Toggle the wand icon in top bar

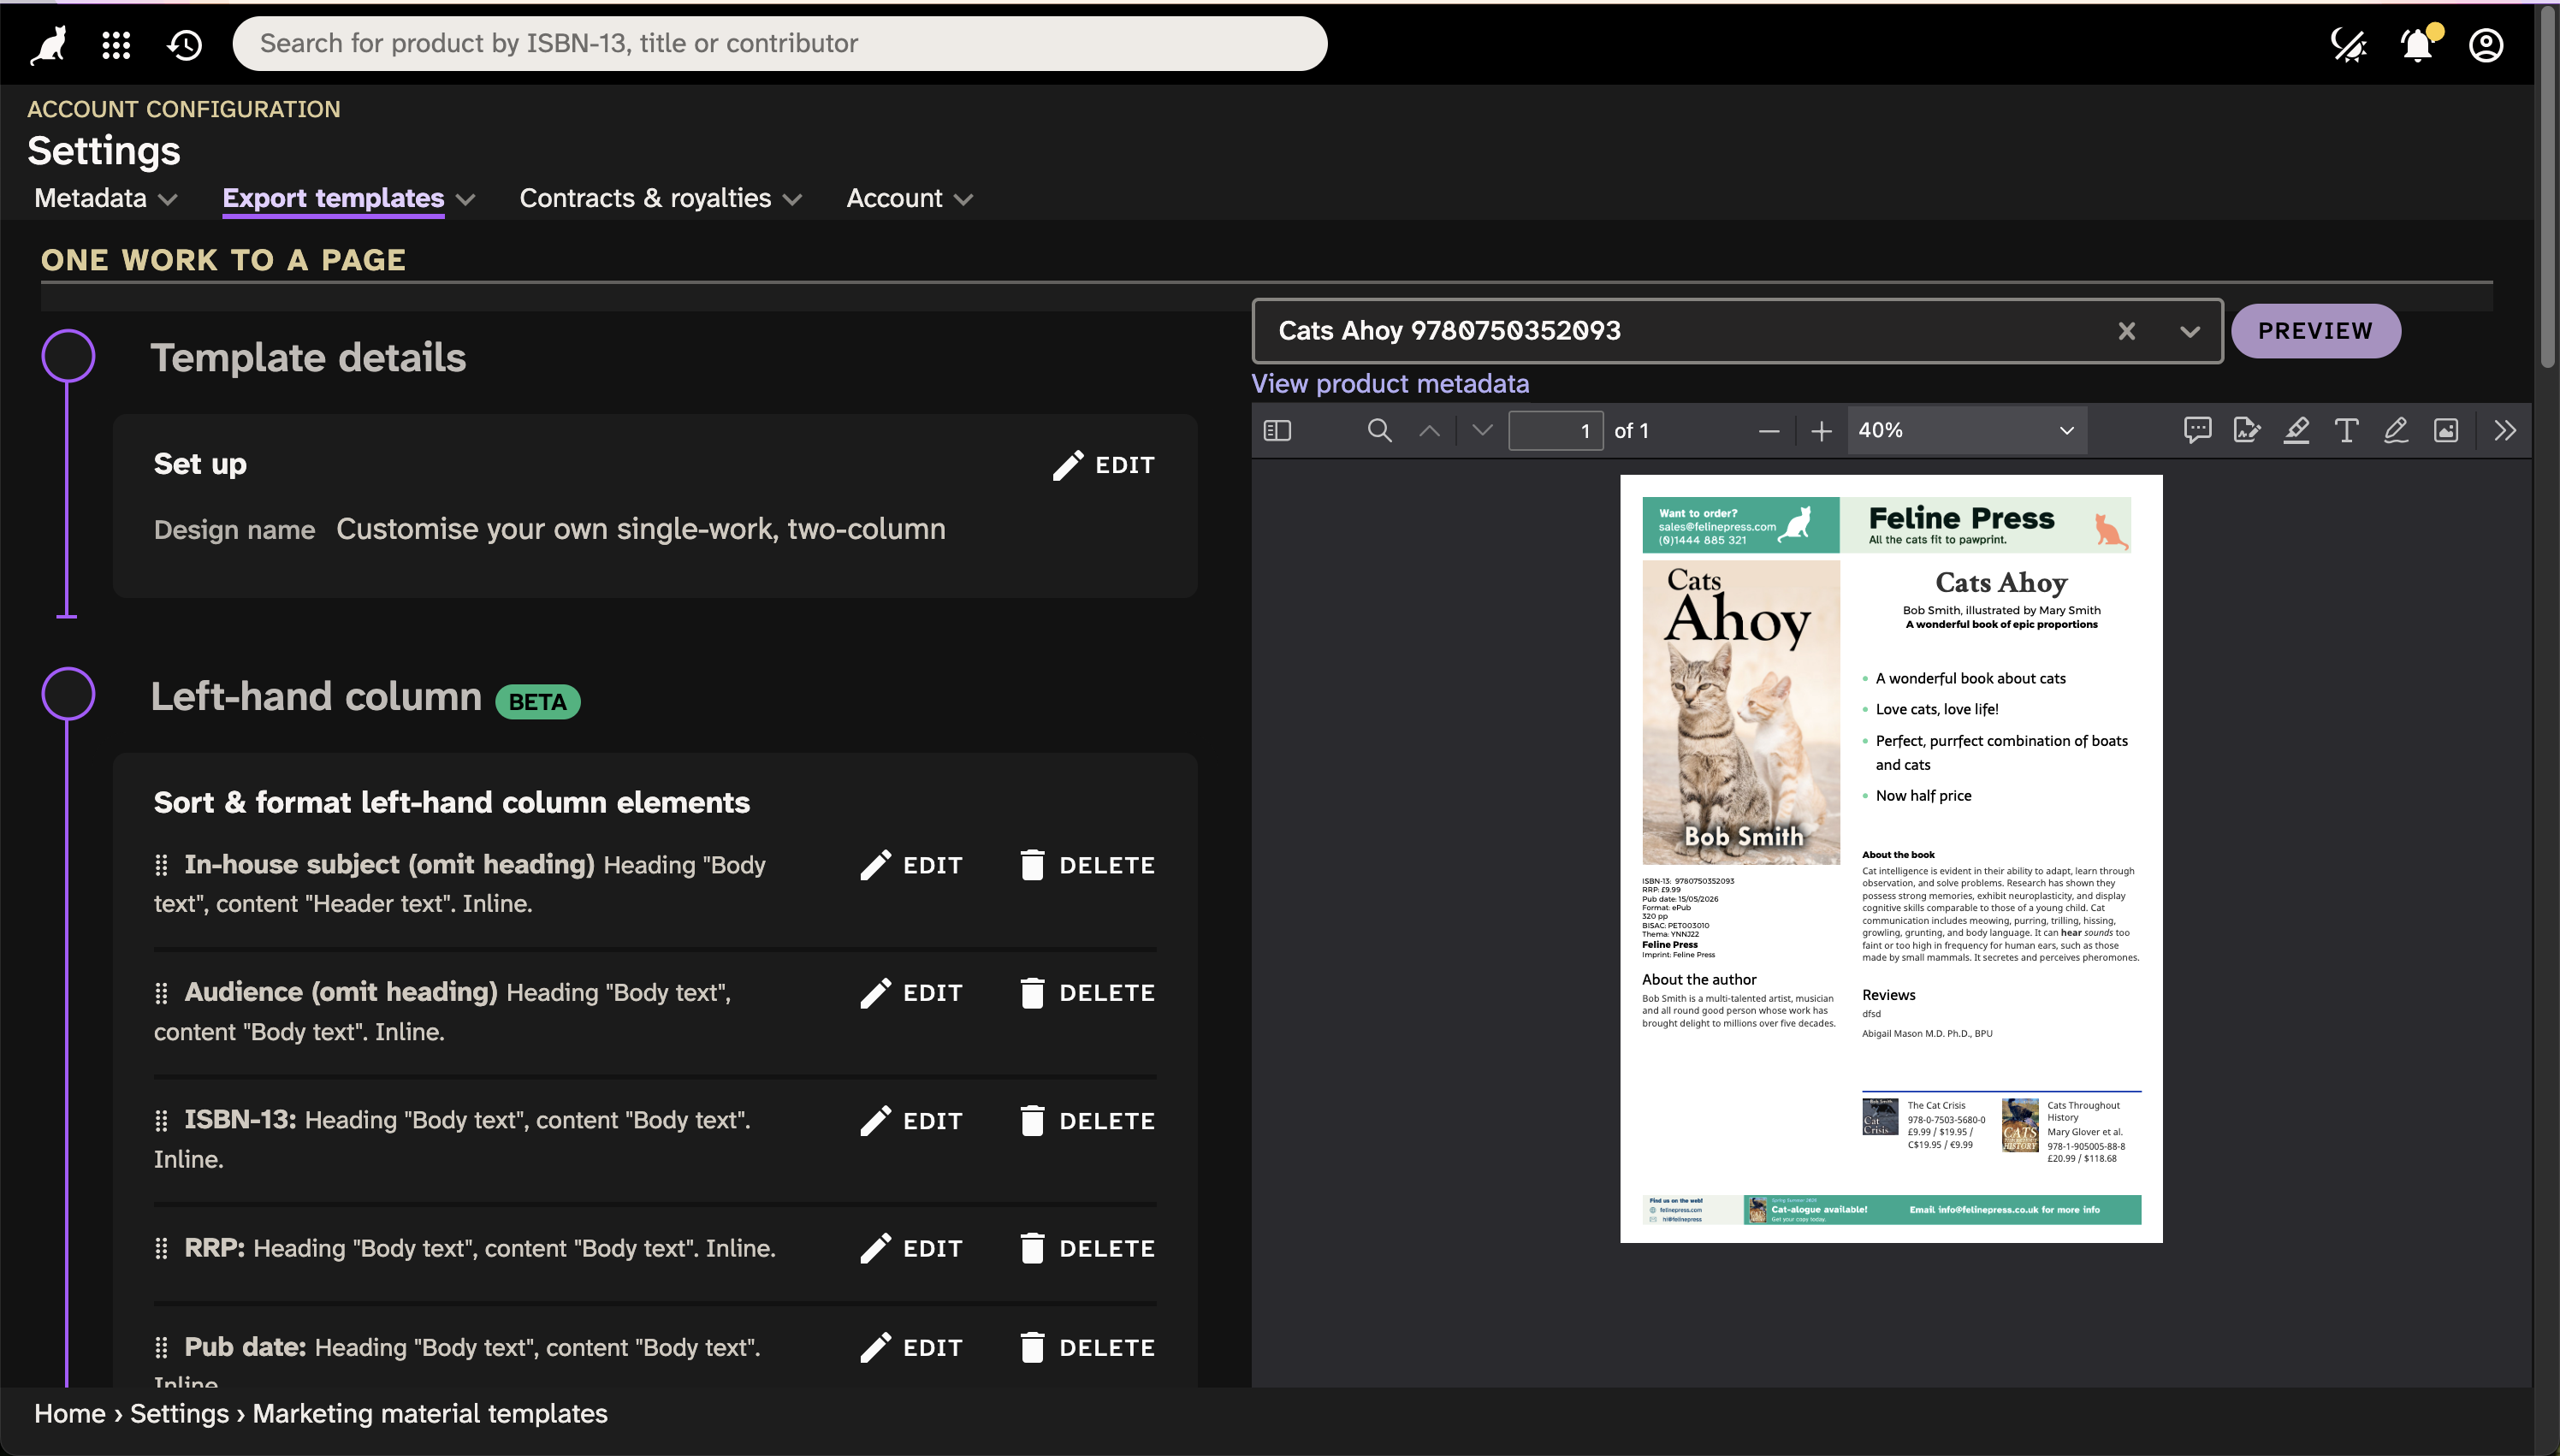[2348, 45]
